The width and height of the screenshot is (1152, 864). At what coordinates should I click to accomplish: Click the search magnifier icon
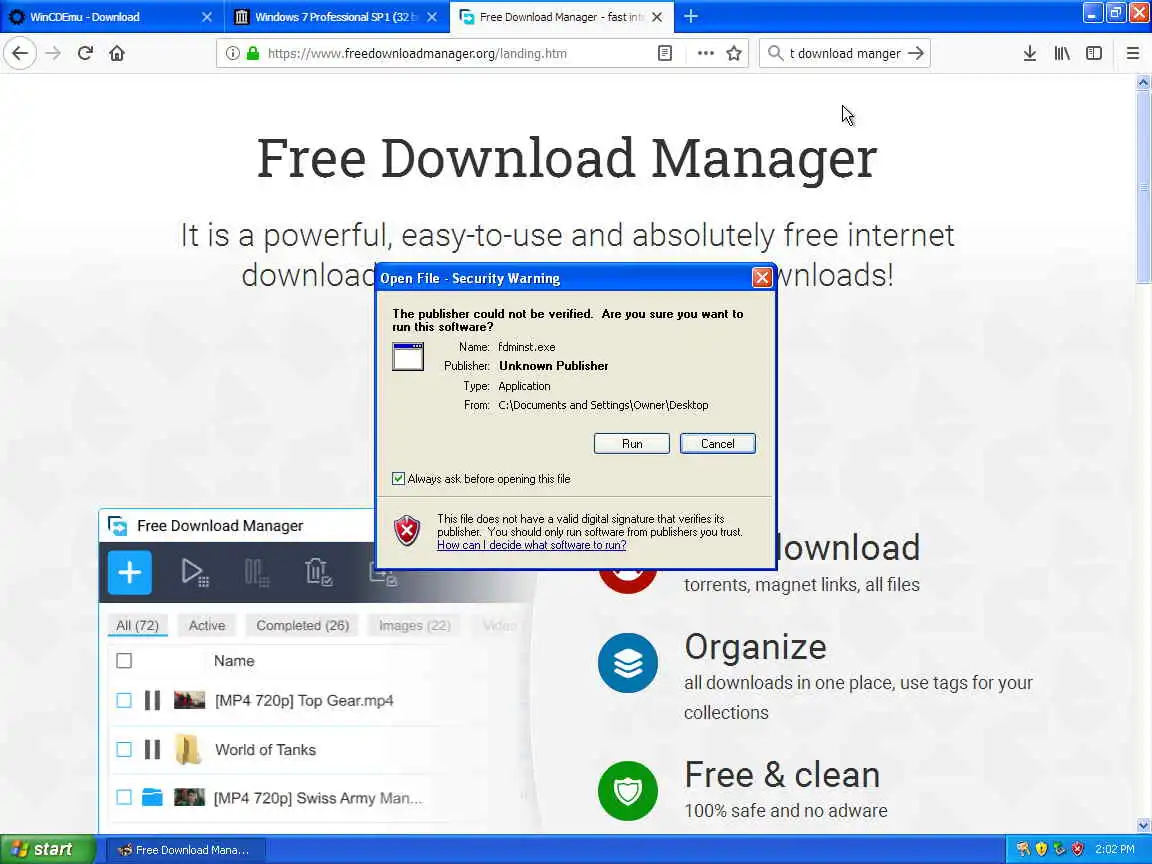[x=775, y=53]
